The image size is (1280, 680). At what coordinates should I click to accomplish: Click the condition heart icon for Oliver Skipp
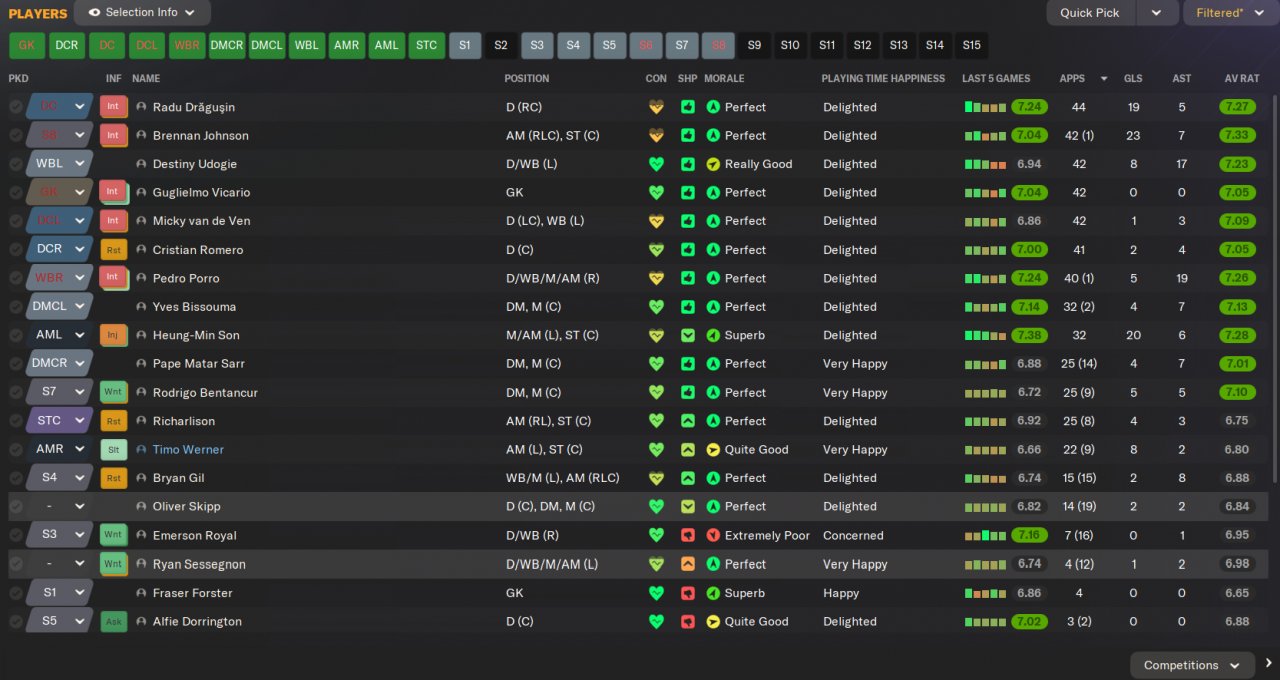(x=656, y=507)
